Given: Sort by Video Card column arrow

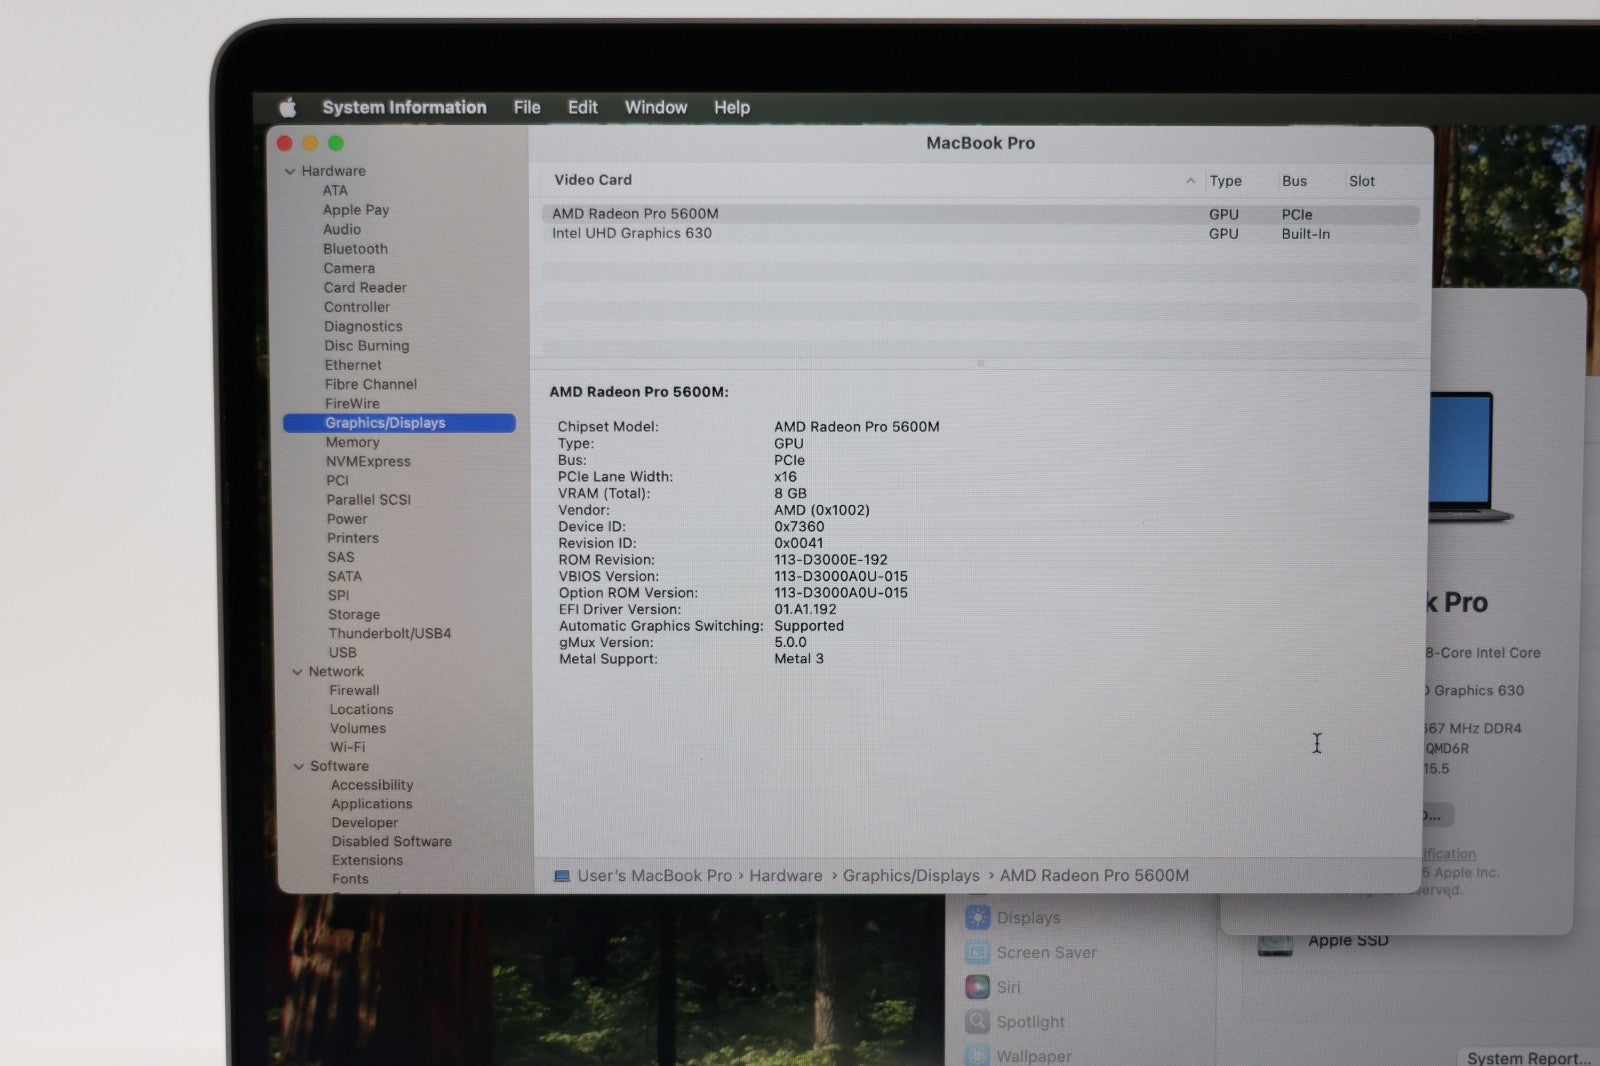Looking at the screenshot, I should coord(1190,181).
